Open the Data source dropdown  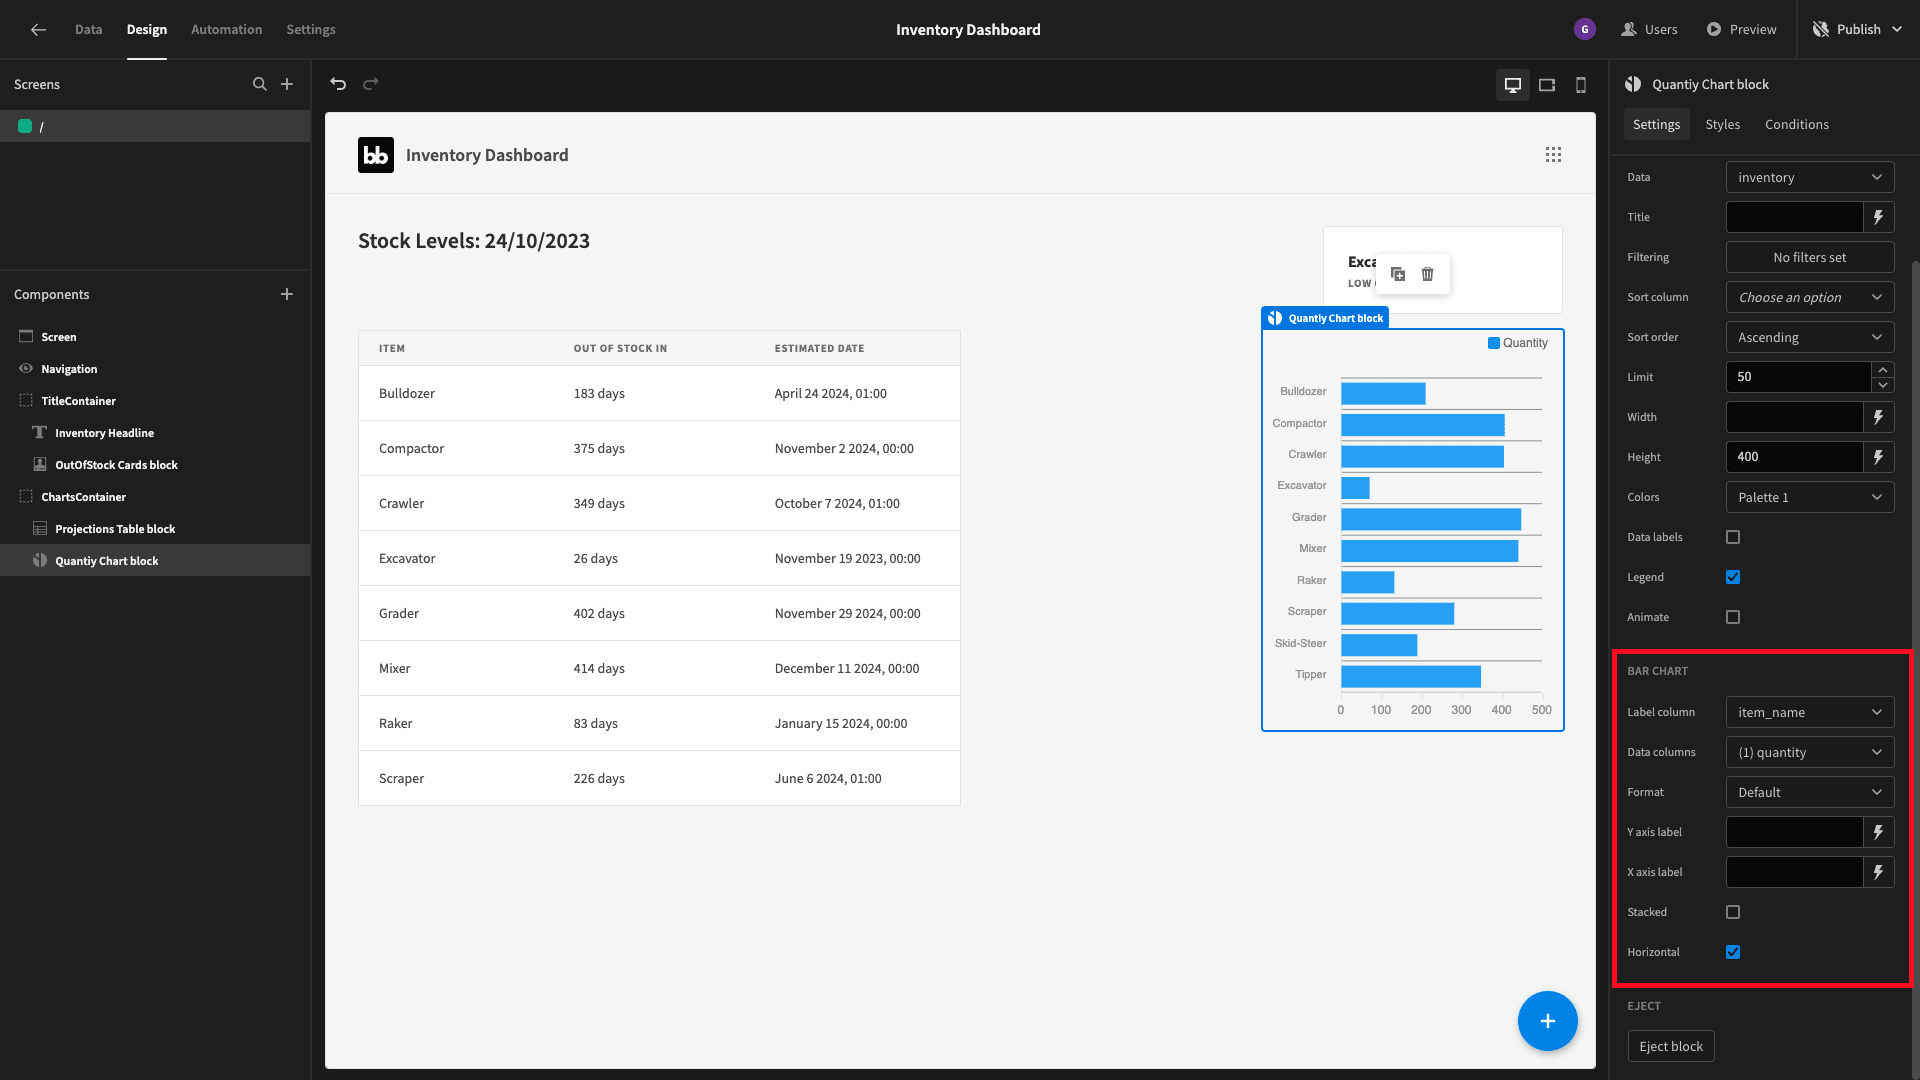(x=1810, y=177)
